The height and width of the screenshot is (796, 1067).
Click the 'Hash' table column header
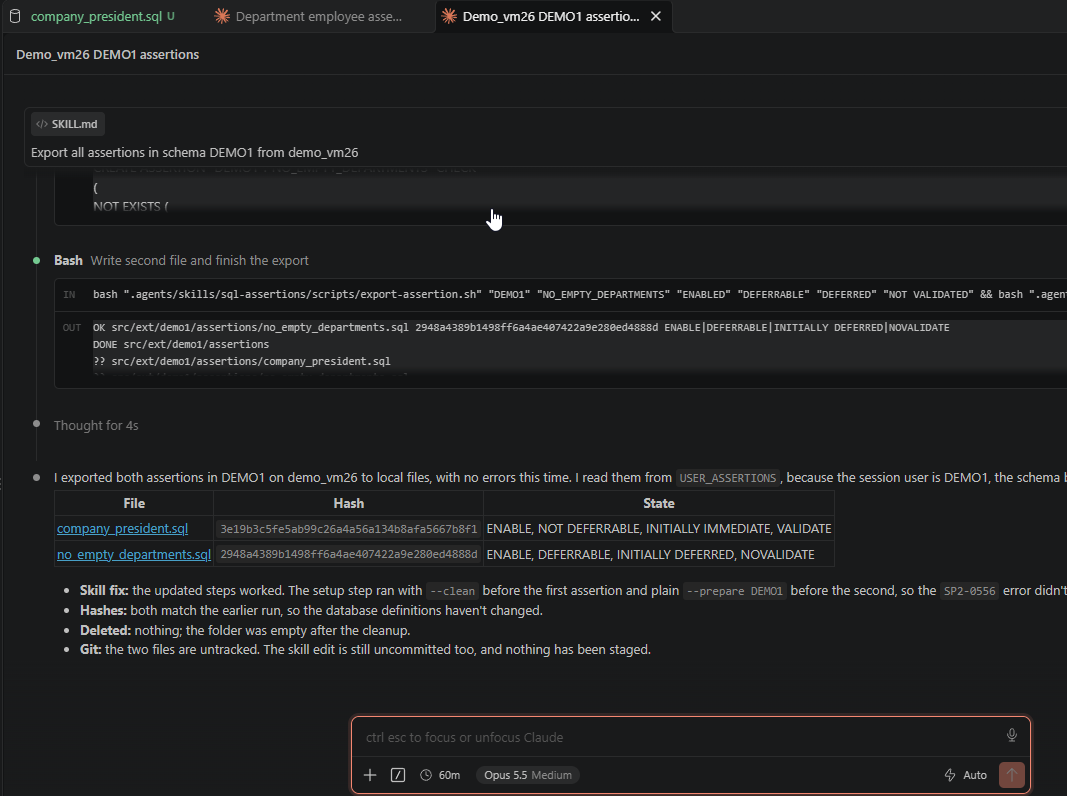[x=348, y=503]
